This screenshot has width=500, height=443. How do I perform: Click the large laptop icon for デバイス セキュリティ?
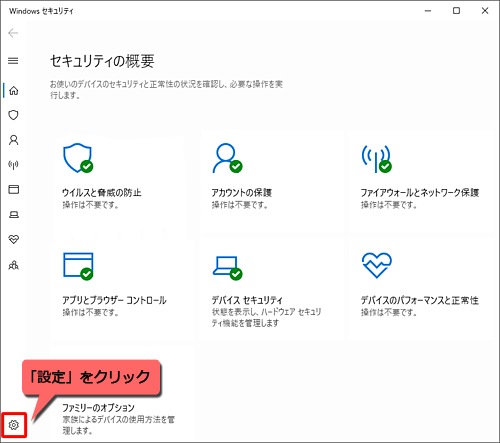point(228,268)
